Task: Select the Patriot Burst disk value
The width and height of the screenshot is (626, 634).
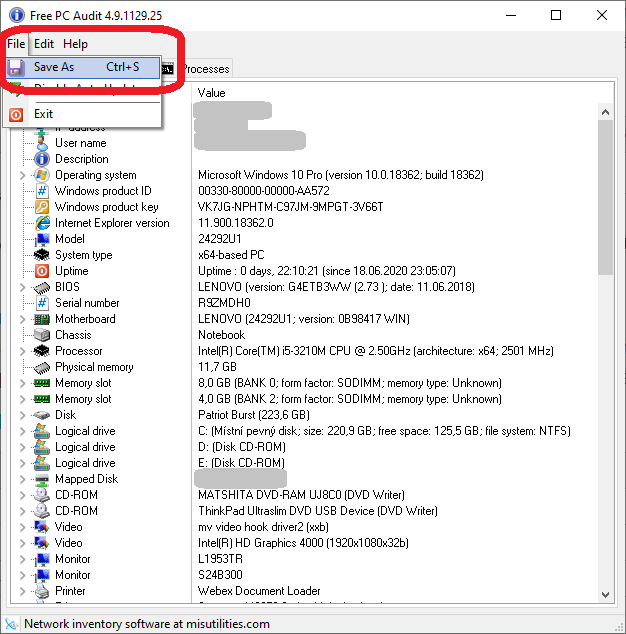Action: (x=254, y=415)
